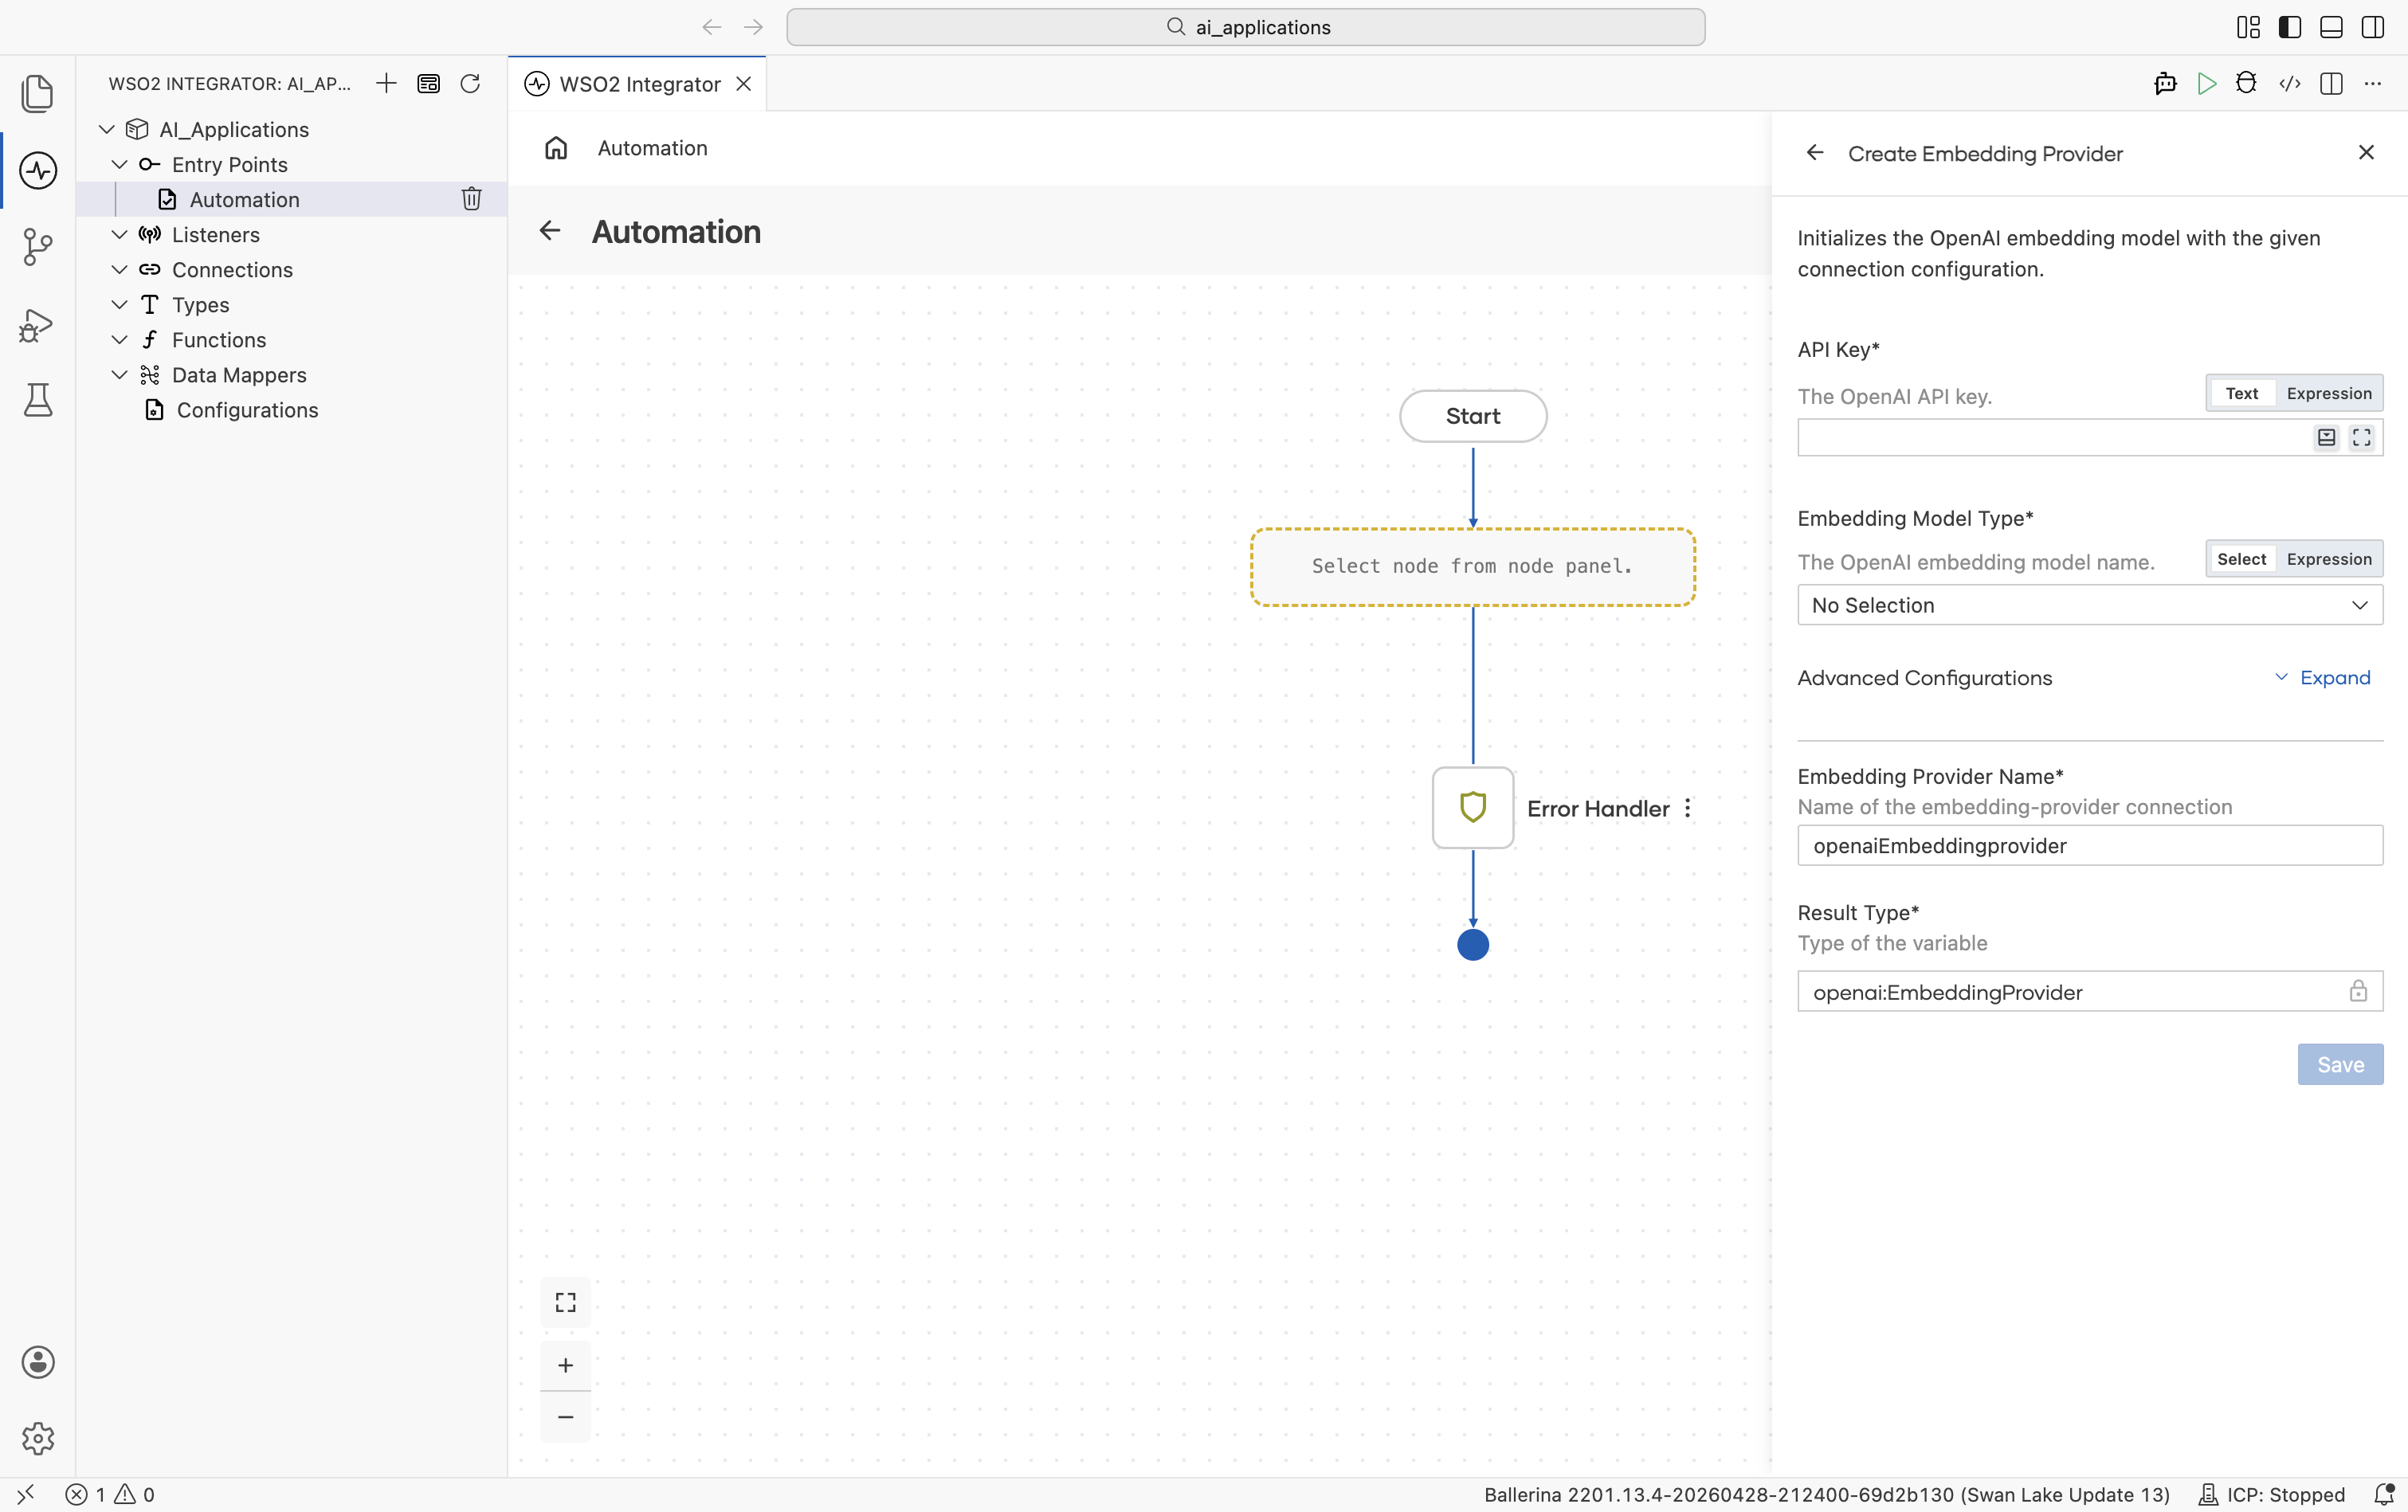Image resolution: width=2408 pixels, height=1512 pixels.
Task: Open Run and Debug activity icon
Action: click(36, 325)
